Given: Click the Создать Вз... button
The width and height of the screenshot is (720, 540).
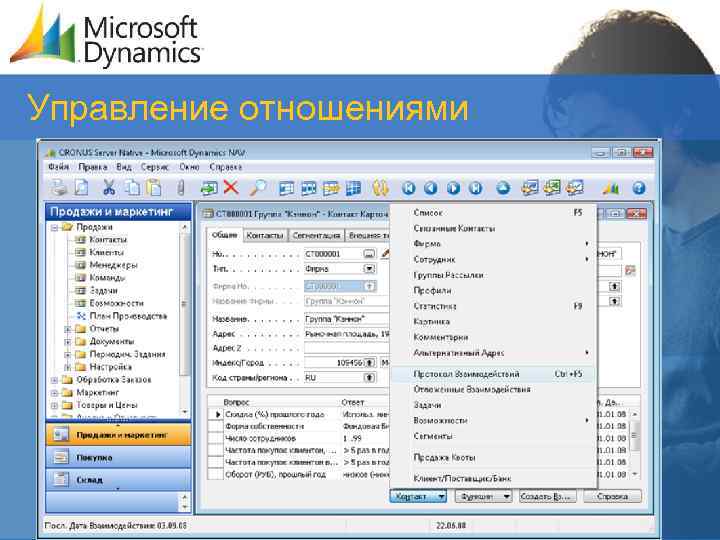Looking at the screenshot, I should 547,496.
